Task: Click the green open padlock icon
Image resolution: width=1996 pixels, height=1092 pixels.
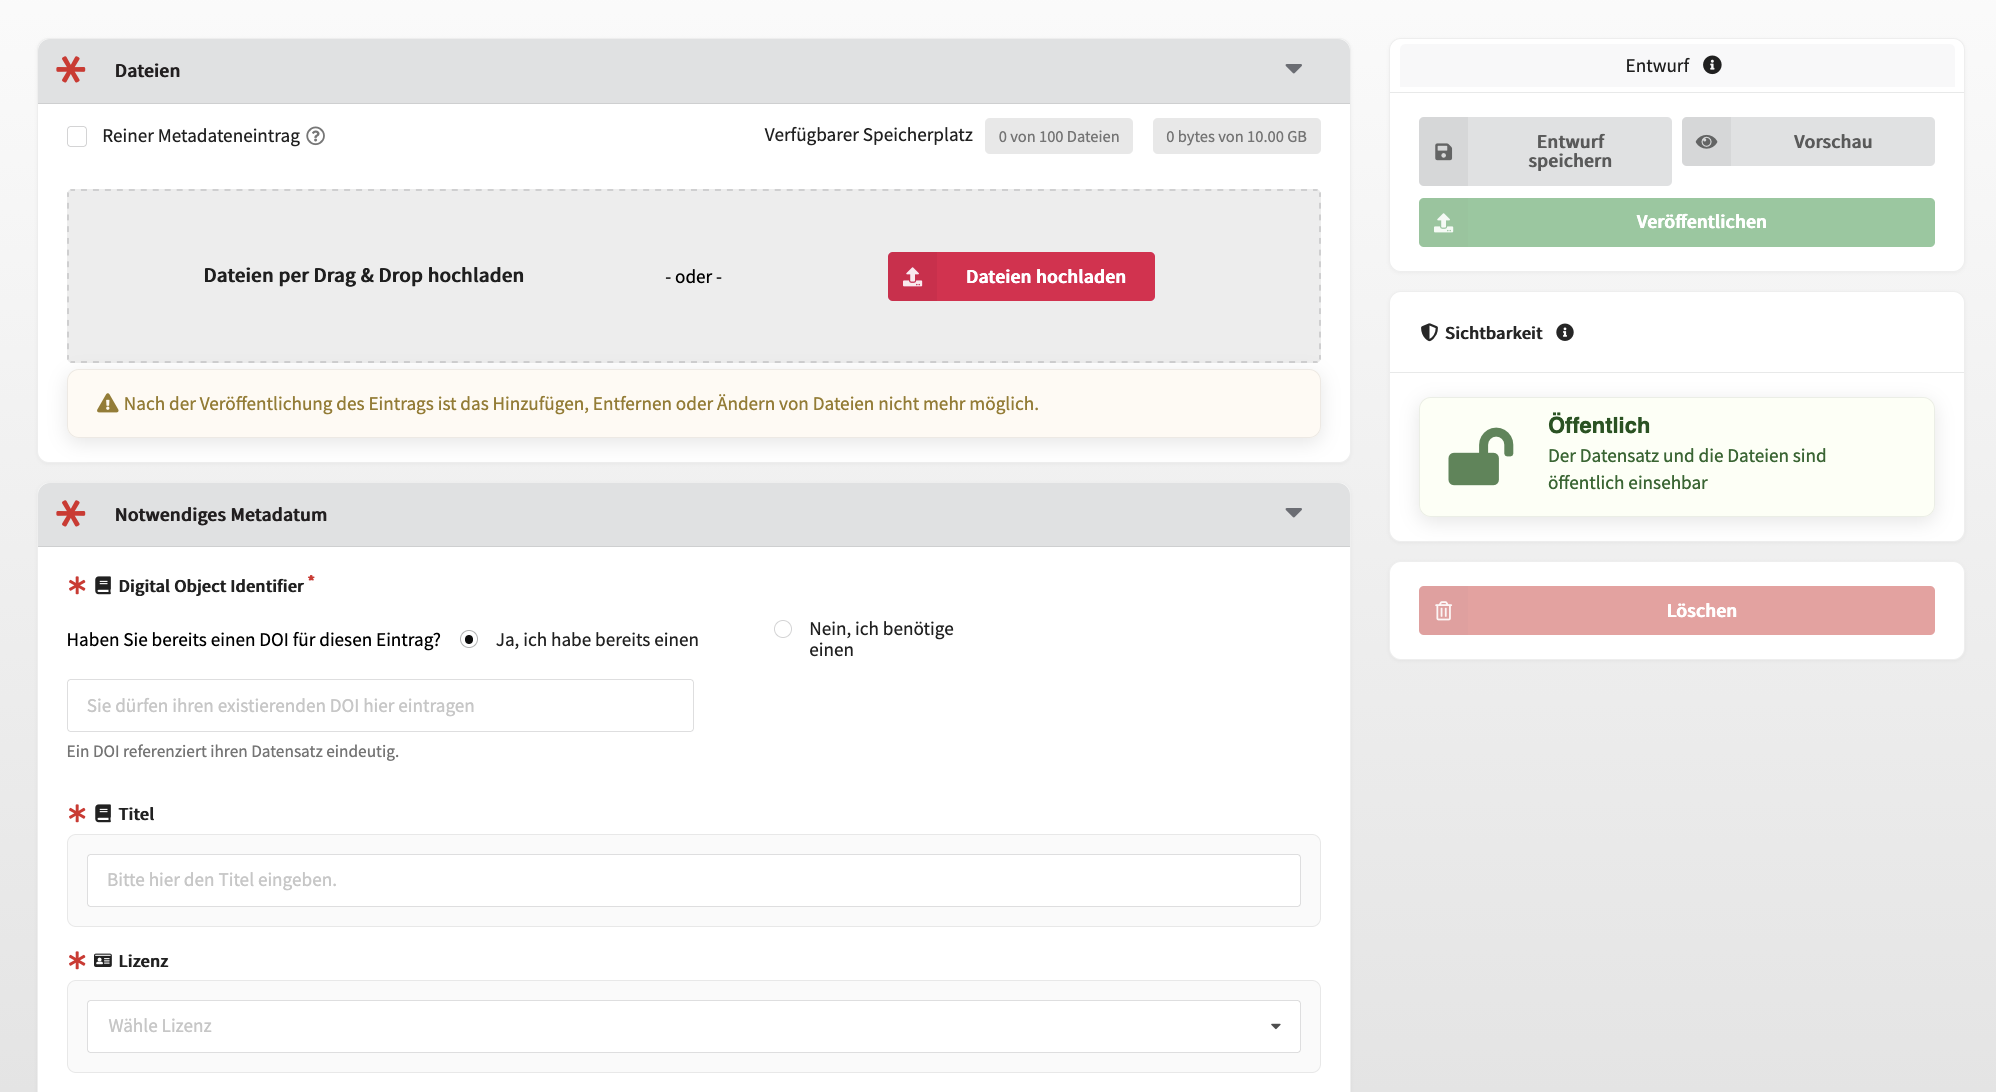Action: (1480, 457)
